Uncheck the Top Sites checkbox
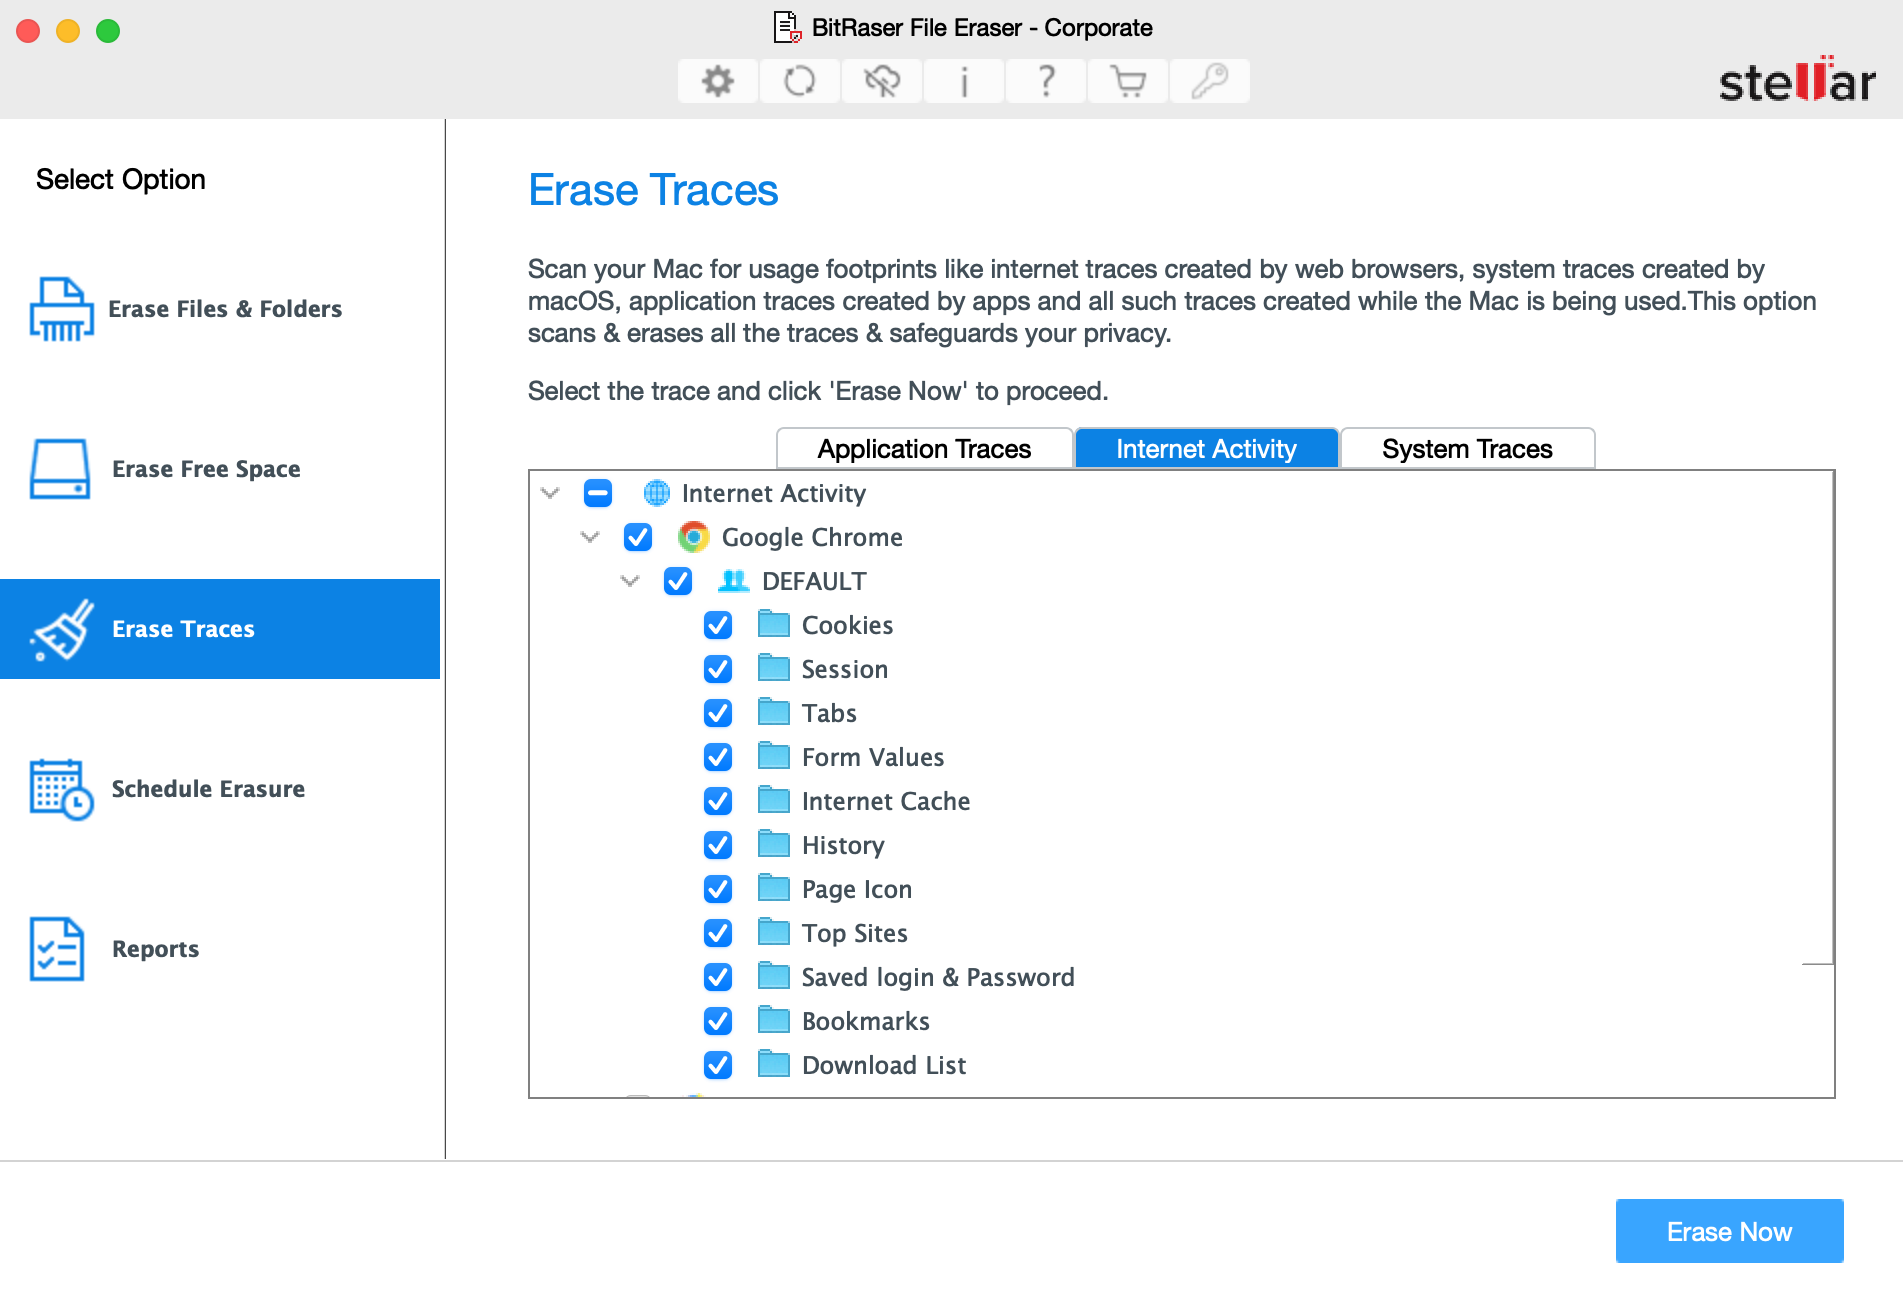The height and width of the screenshot is (1298, 1903). pyautogui.click(x=718, y=933)
